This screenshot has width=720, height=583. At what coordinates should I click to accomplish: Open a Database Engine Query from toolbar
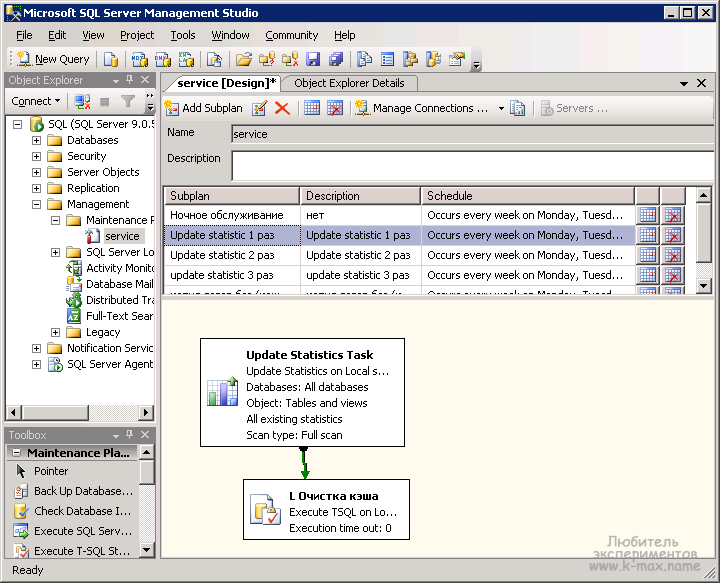(111, 59)
